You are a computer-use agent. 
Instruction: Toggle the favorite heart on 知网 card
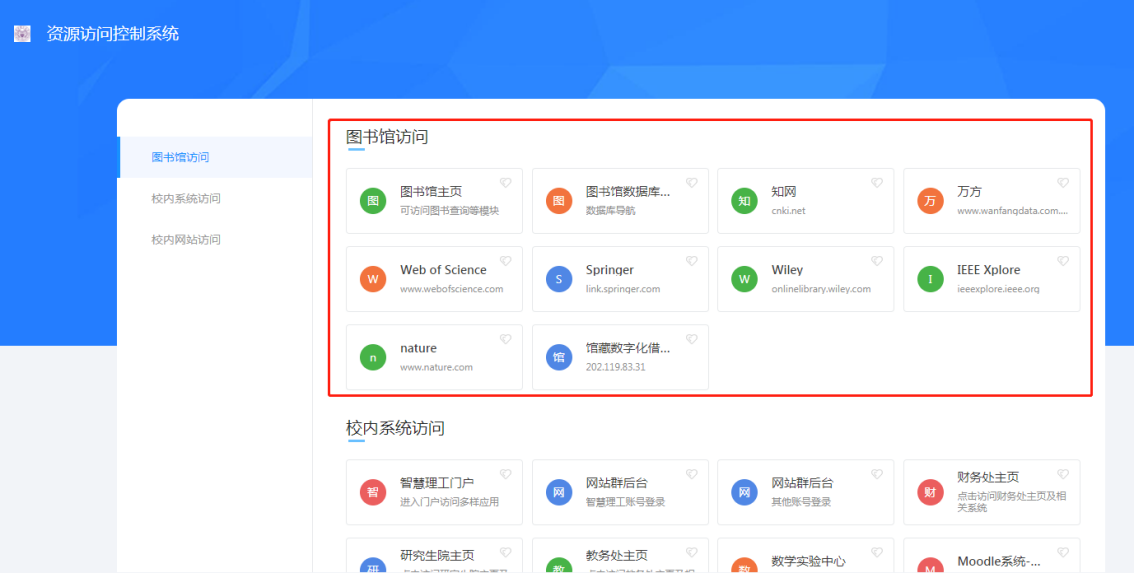coord(877,183)
